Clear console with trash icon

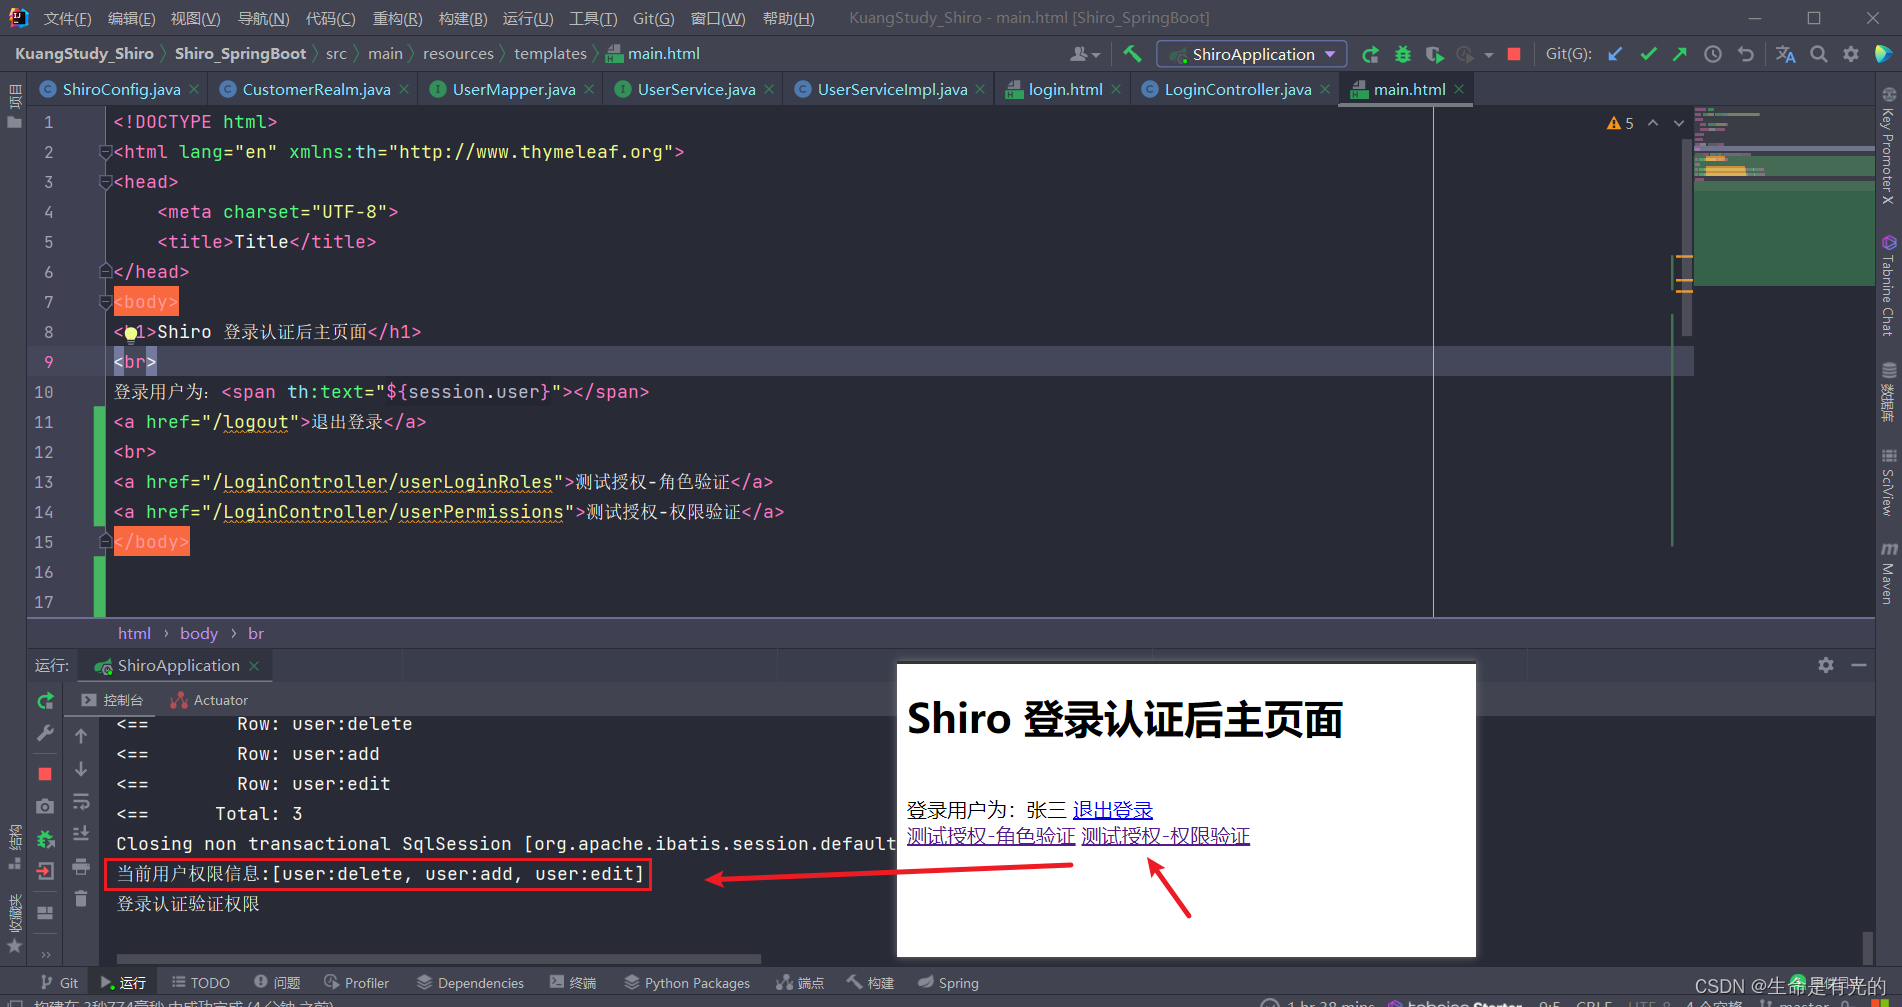81,899
